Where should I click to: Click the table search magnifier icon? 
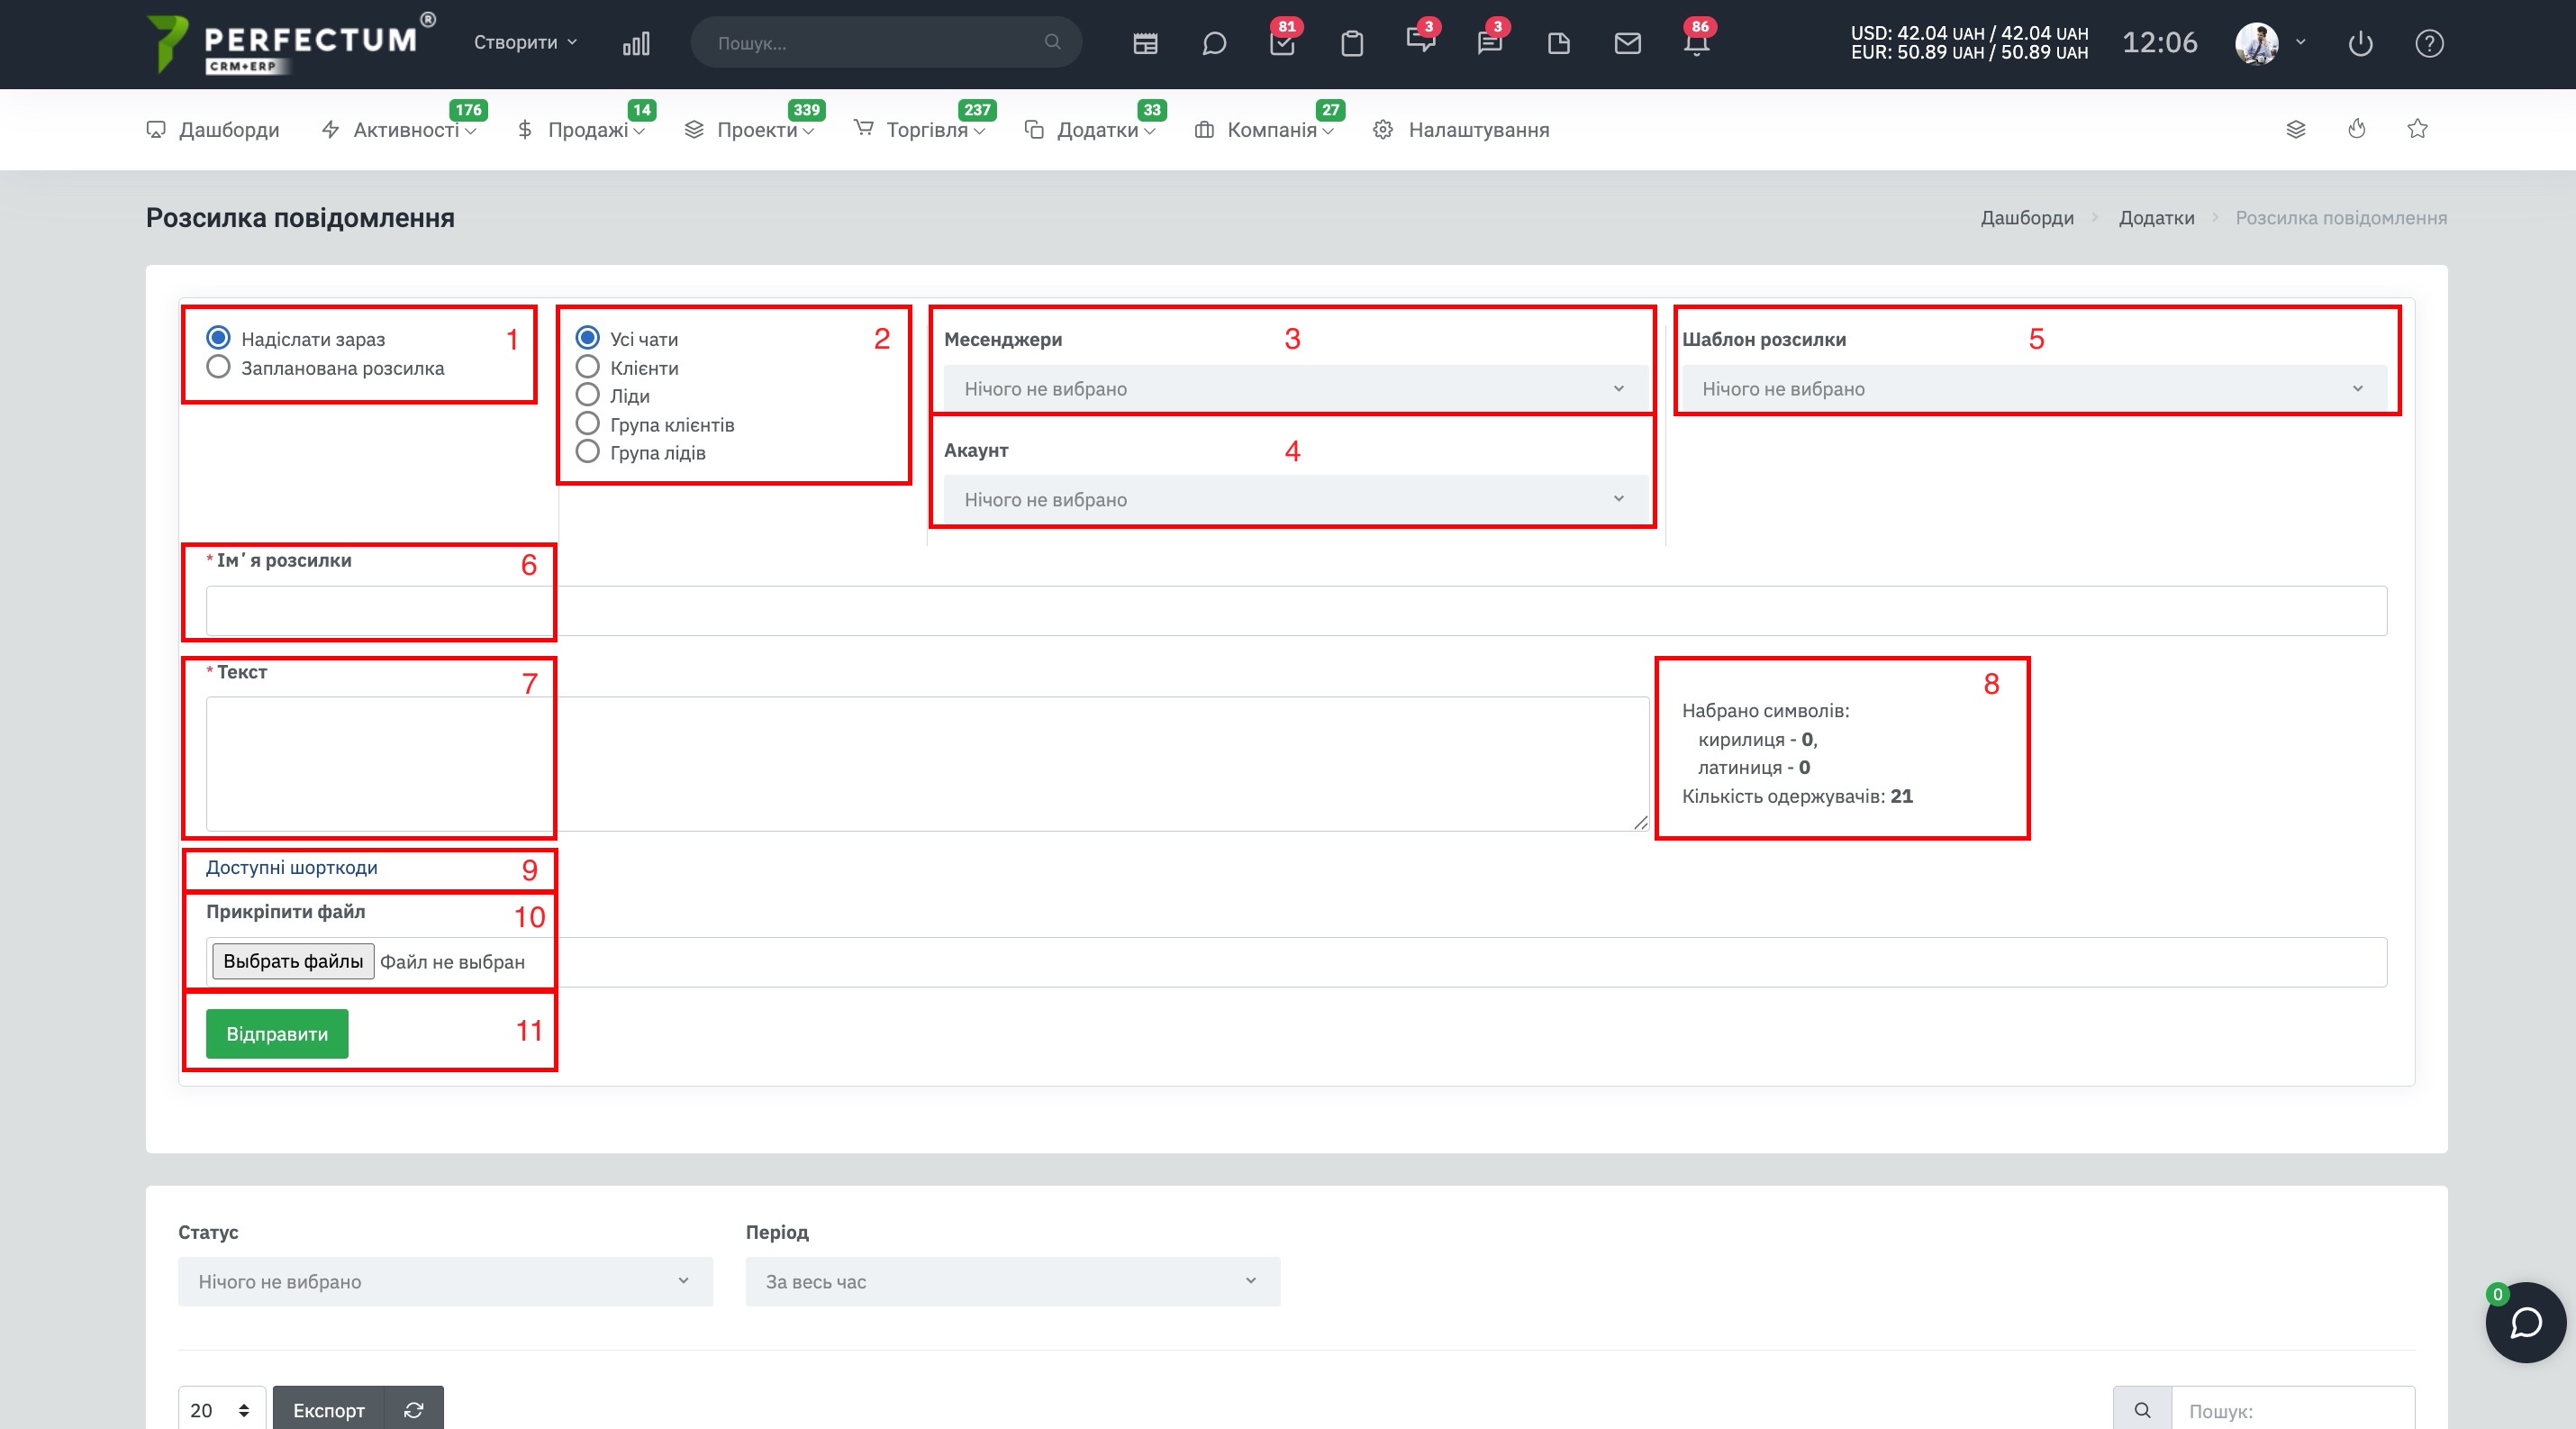coord(2142,1409)
